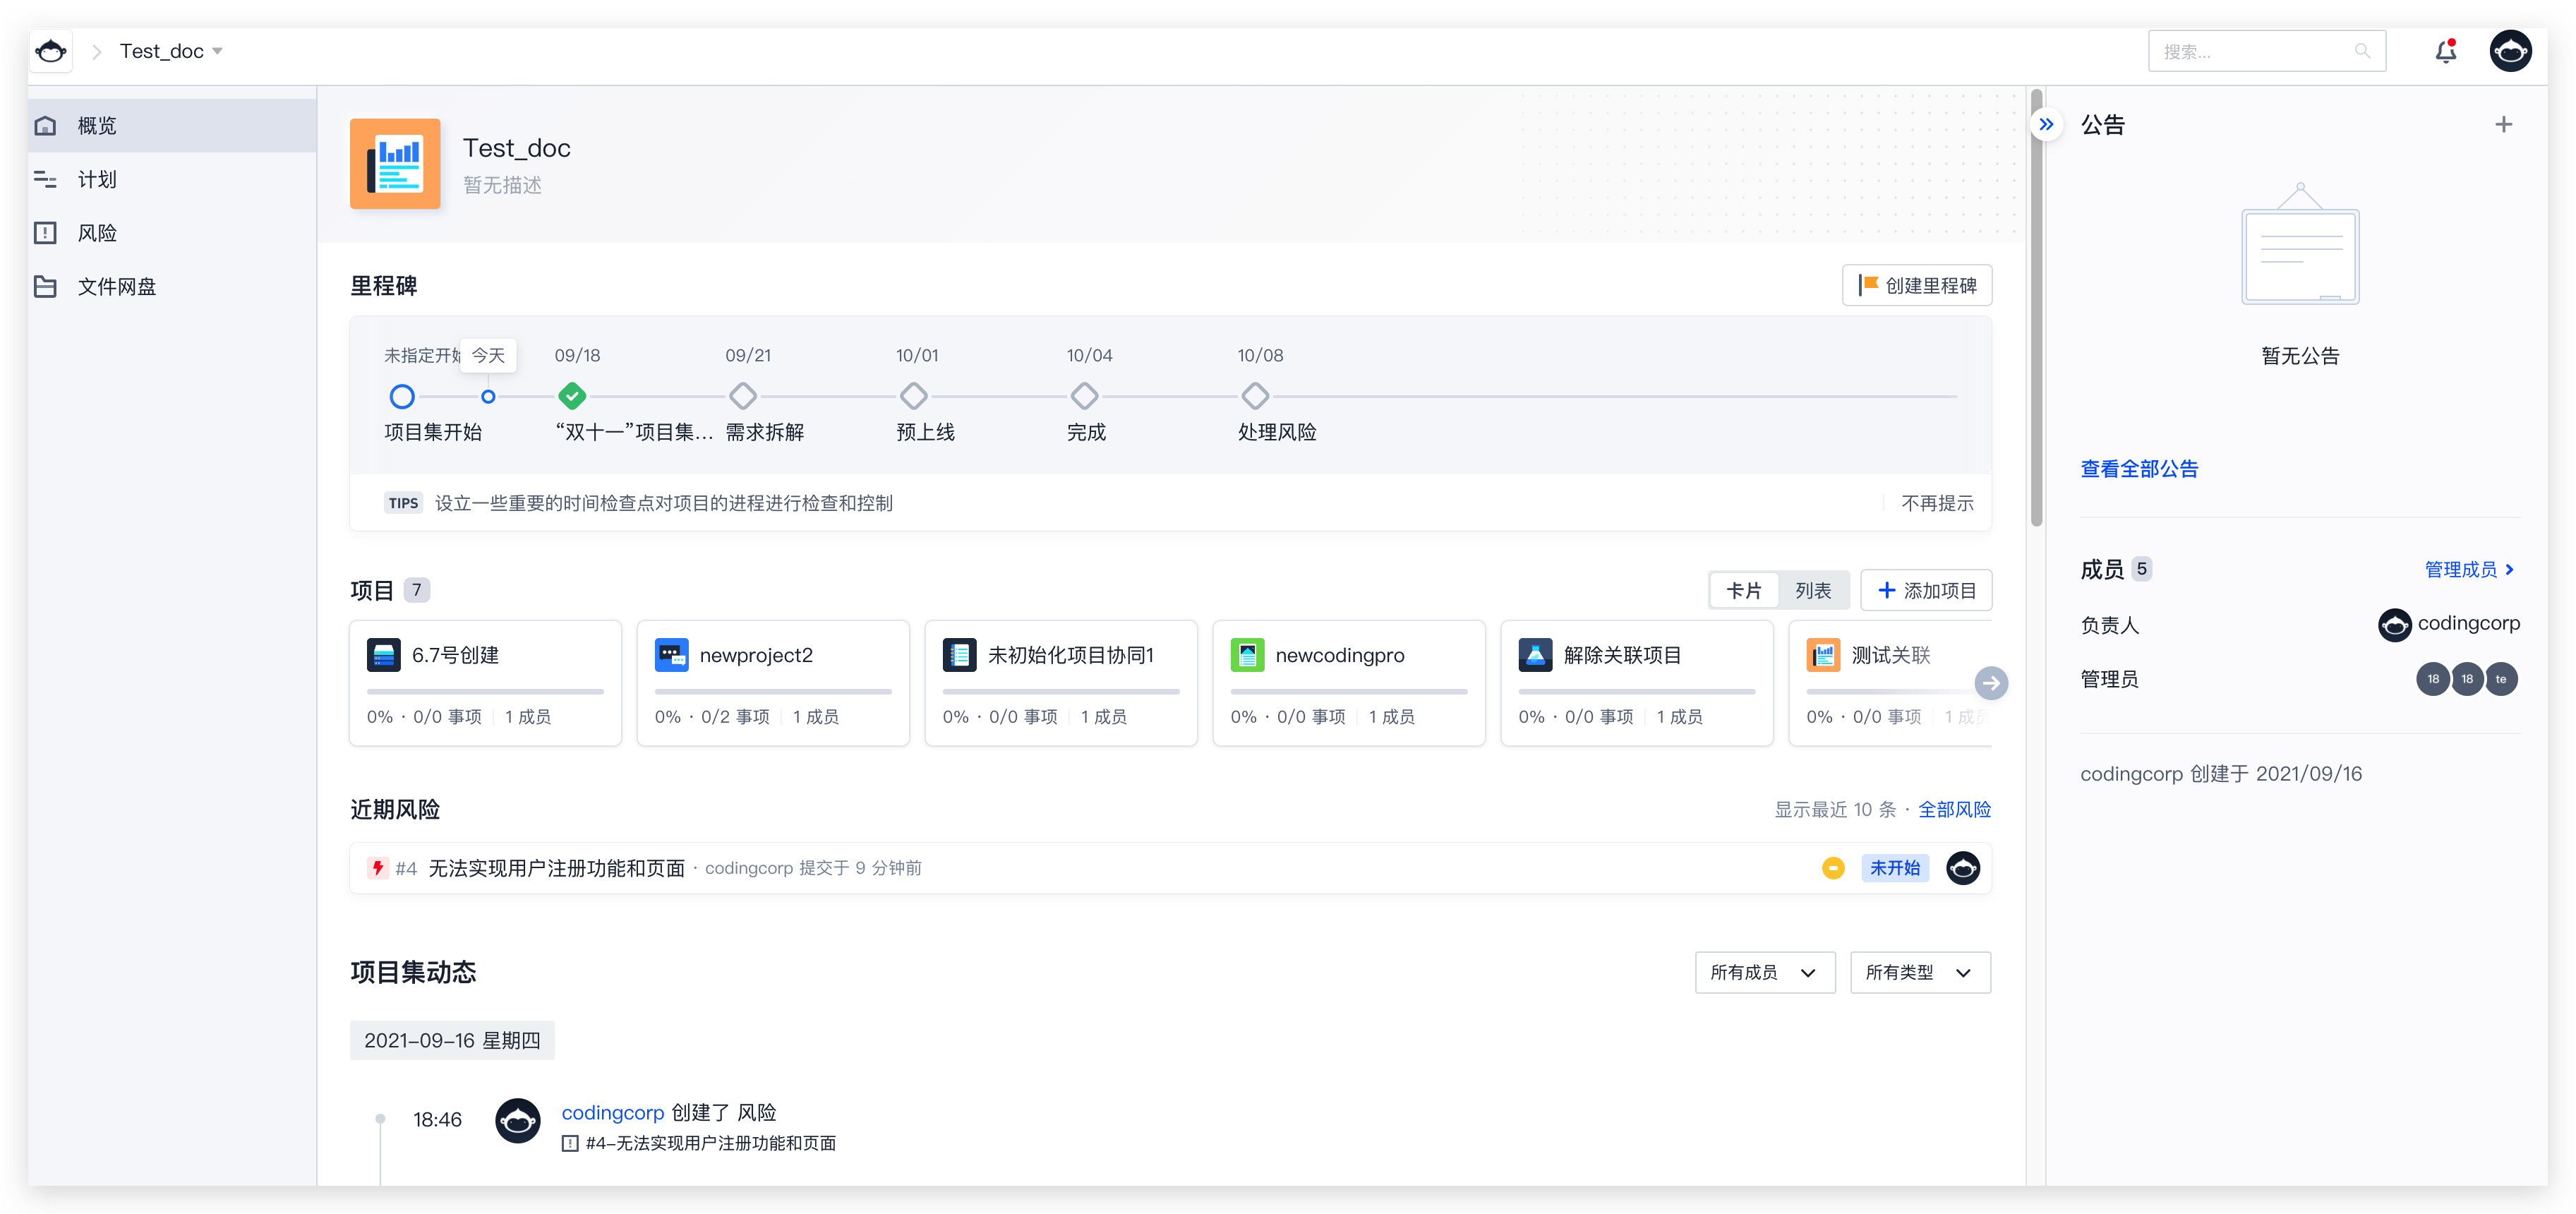Click 创建里程碑 button
Image resolution: width=2576 pixels, height=1214 pixels.
(x=1917, y=286)
